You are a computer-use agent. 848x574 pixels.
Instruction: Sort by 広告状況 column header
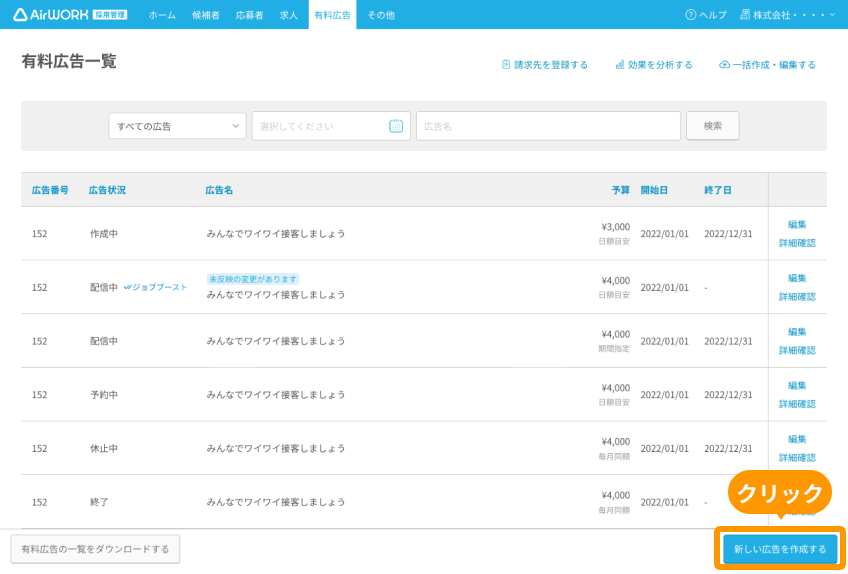click(107, 190)
